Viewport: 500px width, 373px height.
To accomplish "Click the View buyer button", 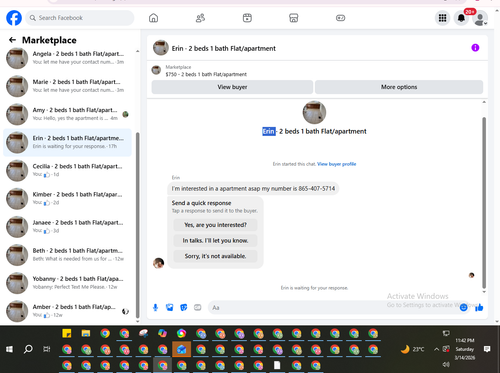I will 232,87.
